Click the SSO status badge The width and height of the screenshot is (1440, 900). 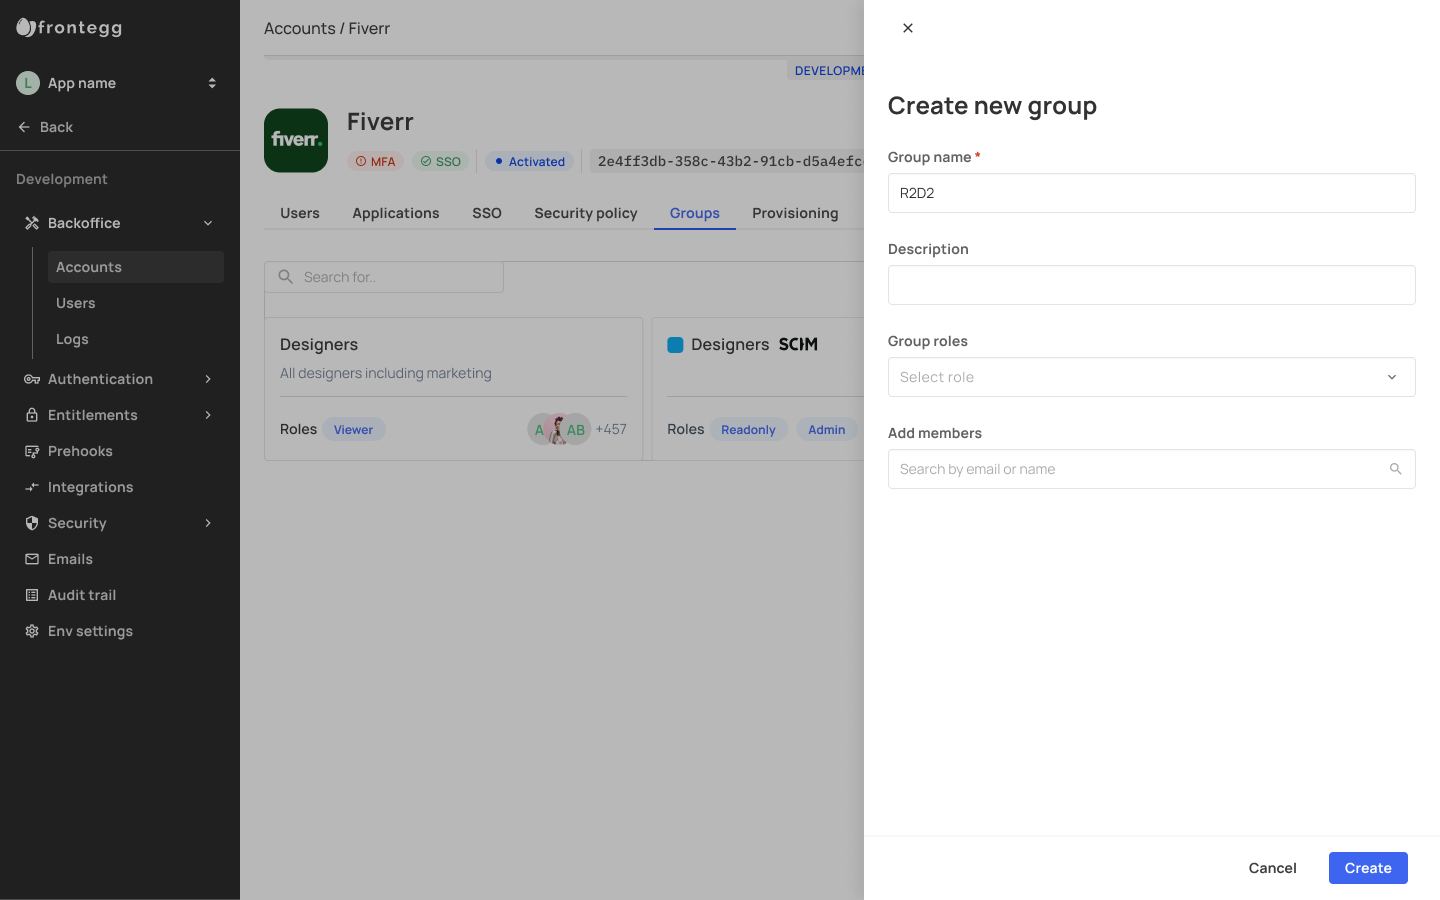[x=440, y=161]
